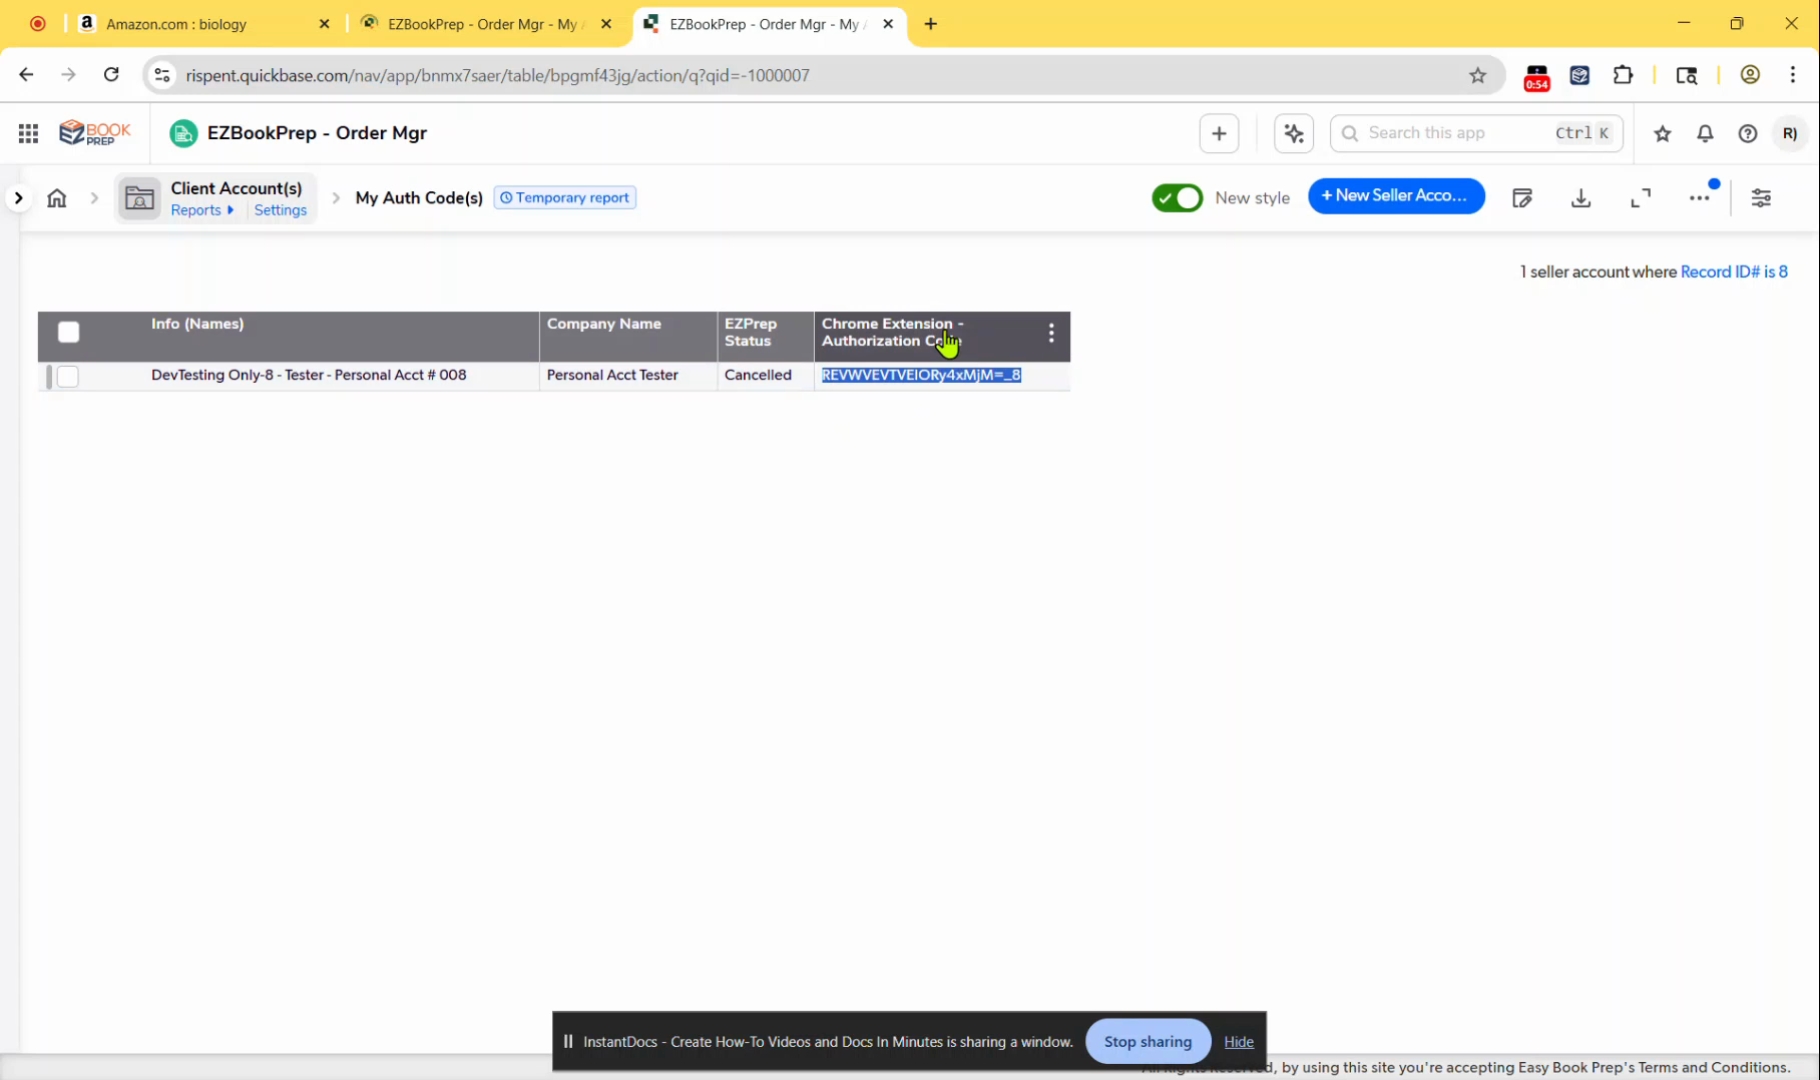Download the report data
The height and width of the screenshot is (1080, 1820).
click(x=1581, y=198)
